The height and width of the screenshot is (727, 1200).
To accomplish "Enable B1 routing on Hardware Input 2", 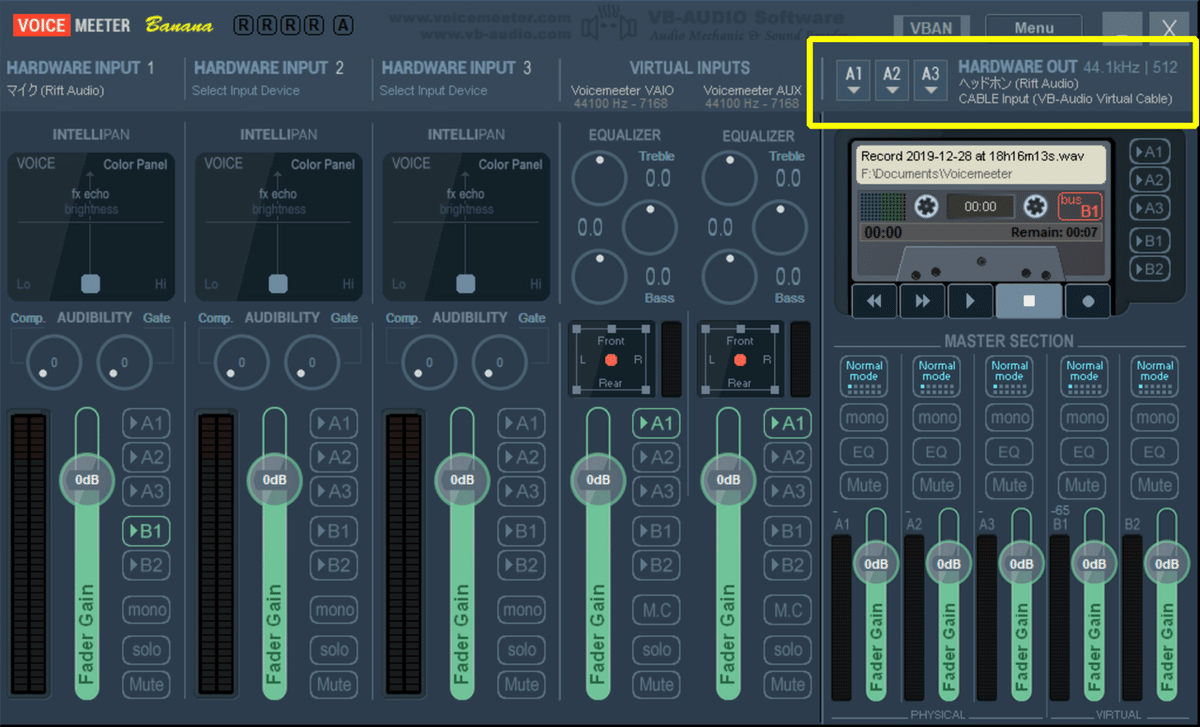I will (x=334, y=531).
